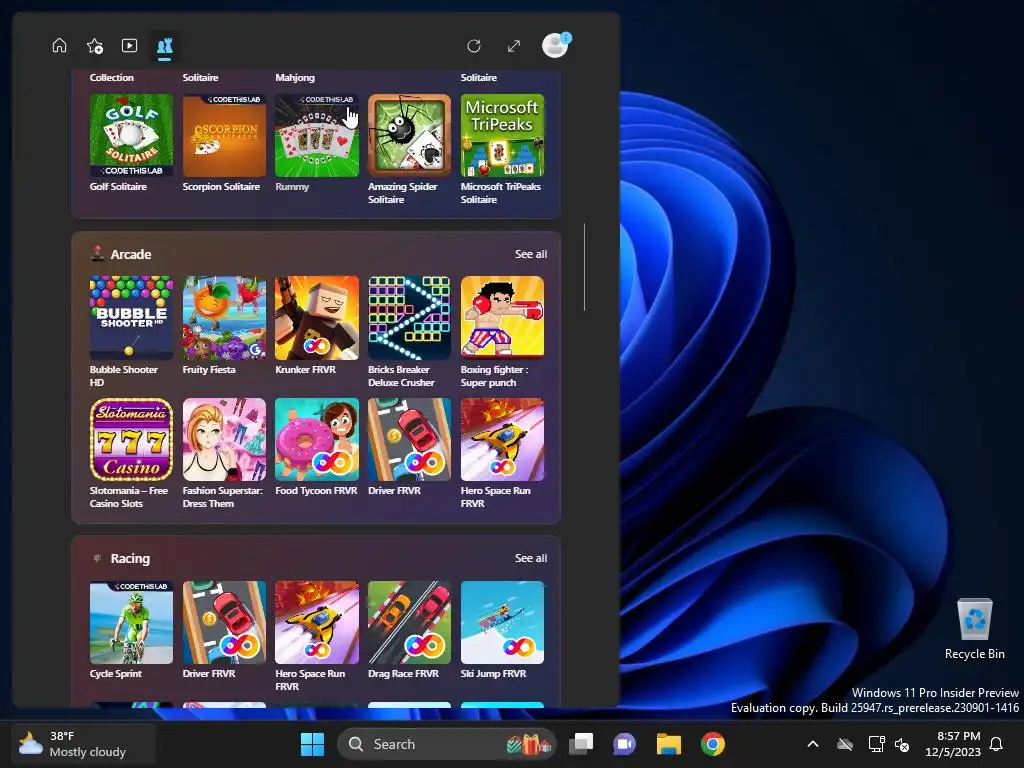Click the cloud sync tray icon
Viewport: 1024px width, 768px height.
[845, 744]
